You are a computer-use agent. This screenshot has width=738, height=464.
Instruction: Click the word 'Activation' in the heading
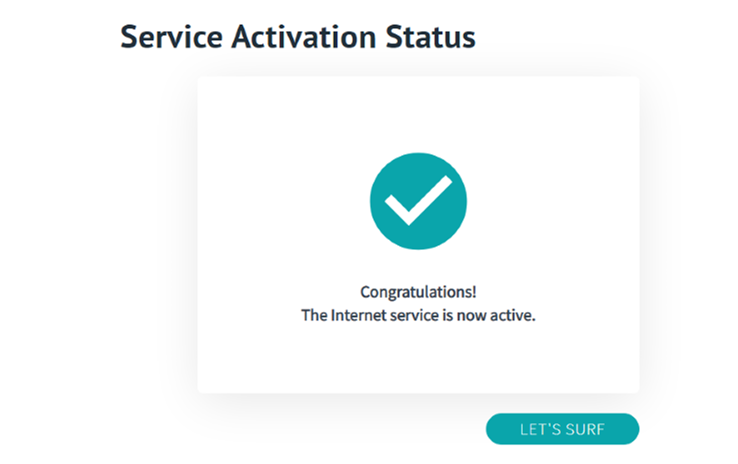click(x=304, y=37)
